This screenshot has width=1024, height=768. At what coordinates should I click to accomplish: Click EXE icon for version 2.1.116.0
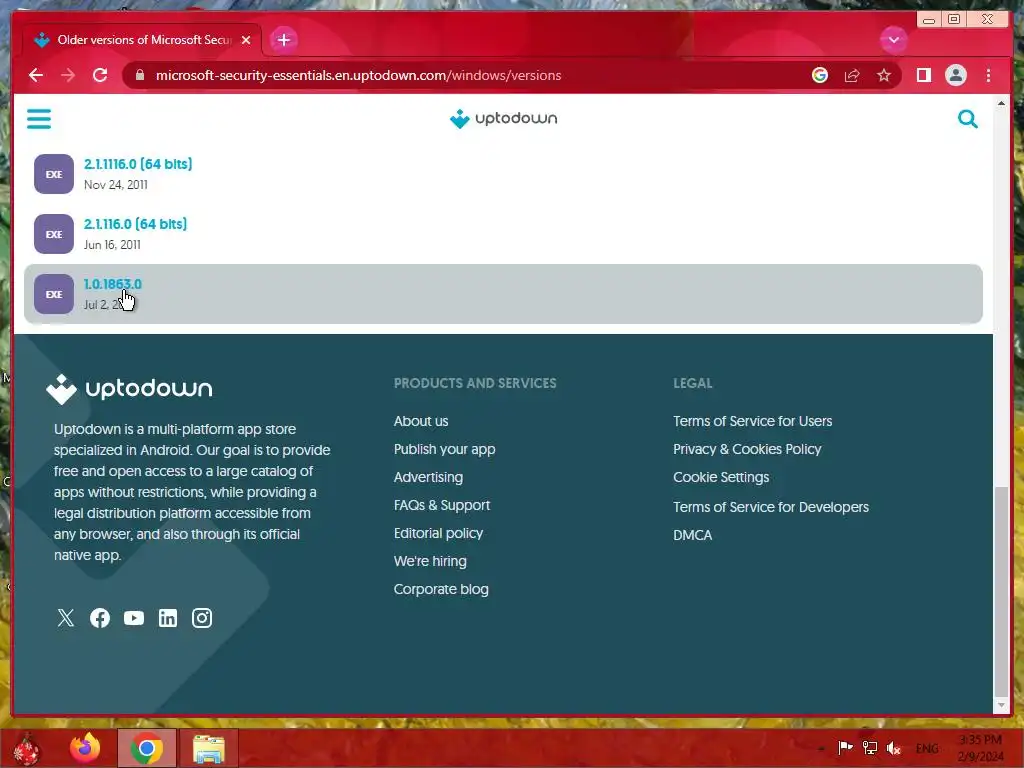(54, 234)
